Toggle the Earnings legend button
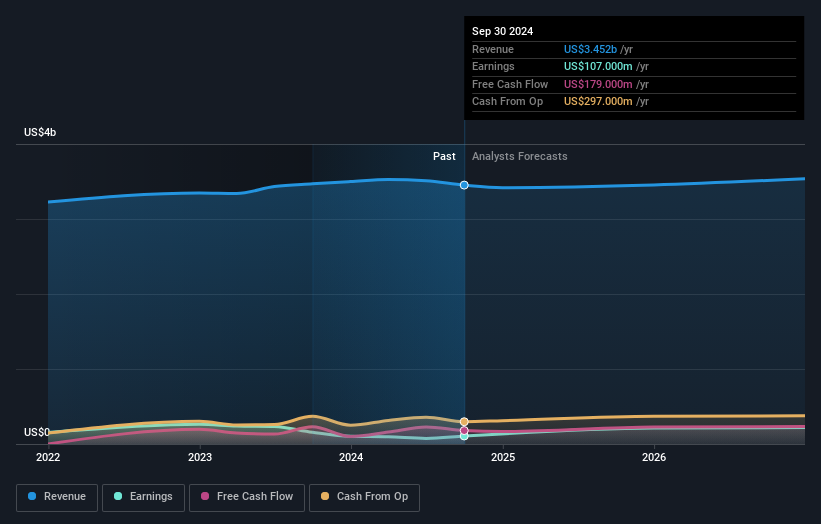821x524 pixels. coord(143,497)
